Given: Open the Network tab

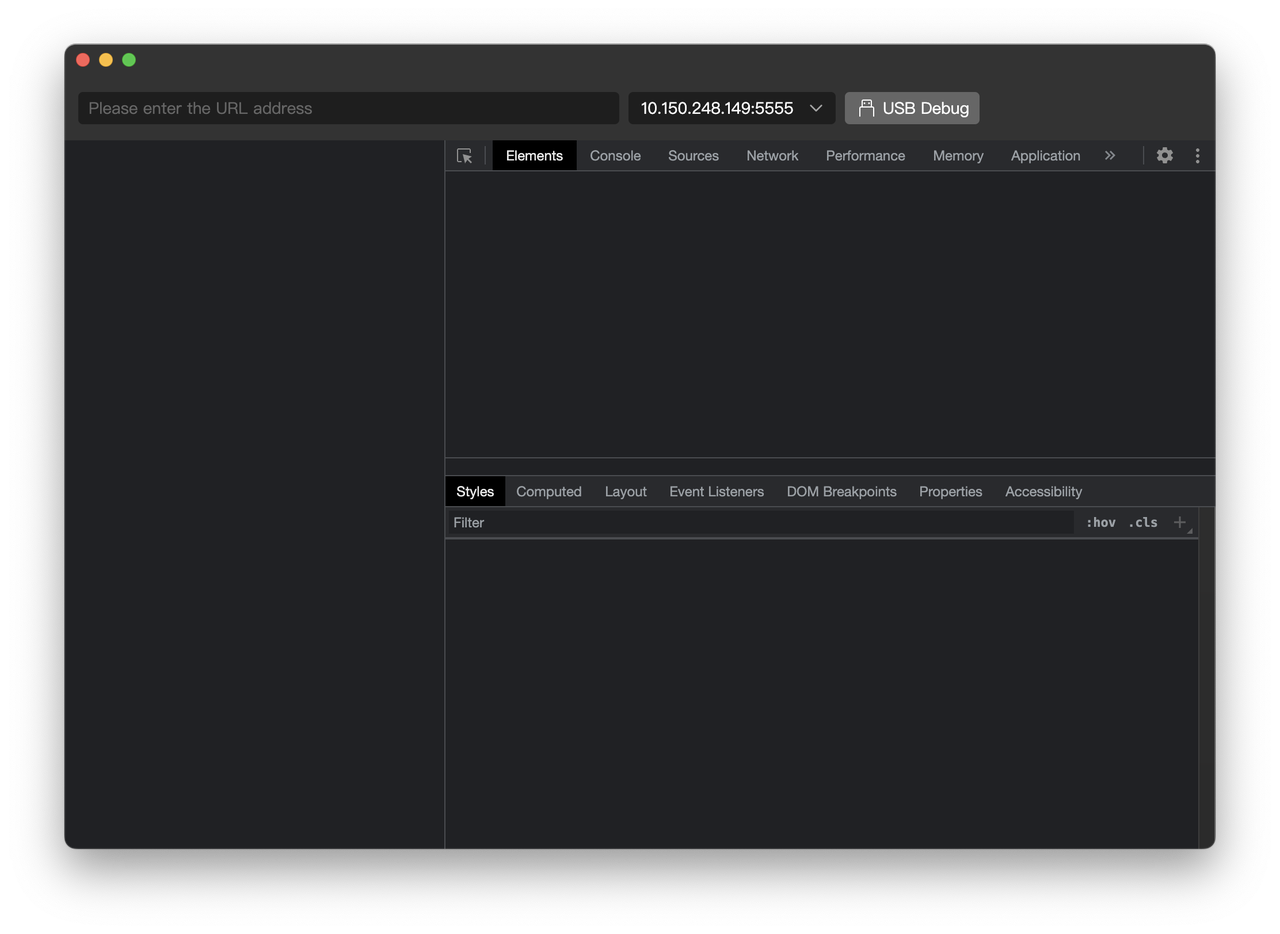Looking at the screenshot, I should coord(772,156).
